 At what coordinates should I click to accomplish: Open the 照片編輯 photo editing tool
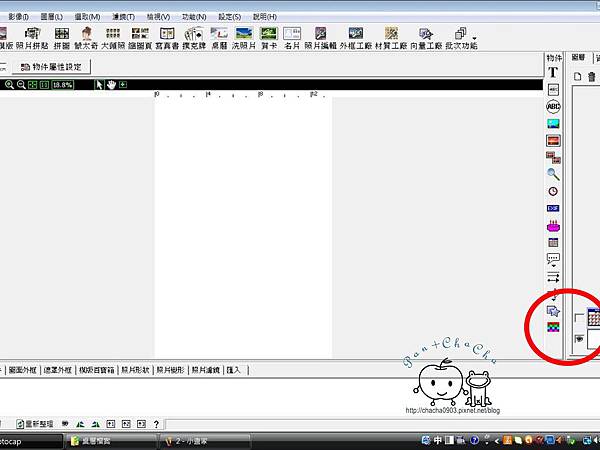coord(320,38)
